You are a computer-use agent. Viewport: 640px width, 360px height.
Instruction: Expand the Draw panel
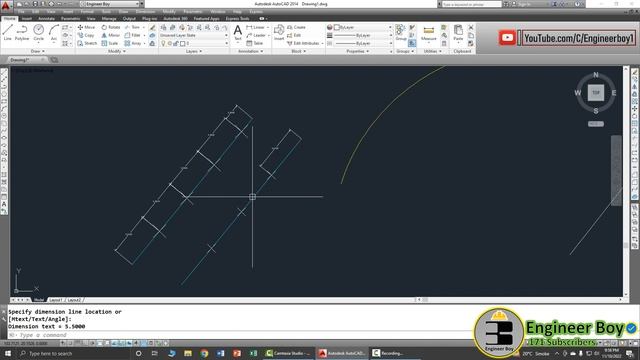(38, 51)
